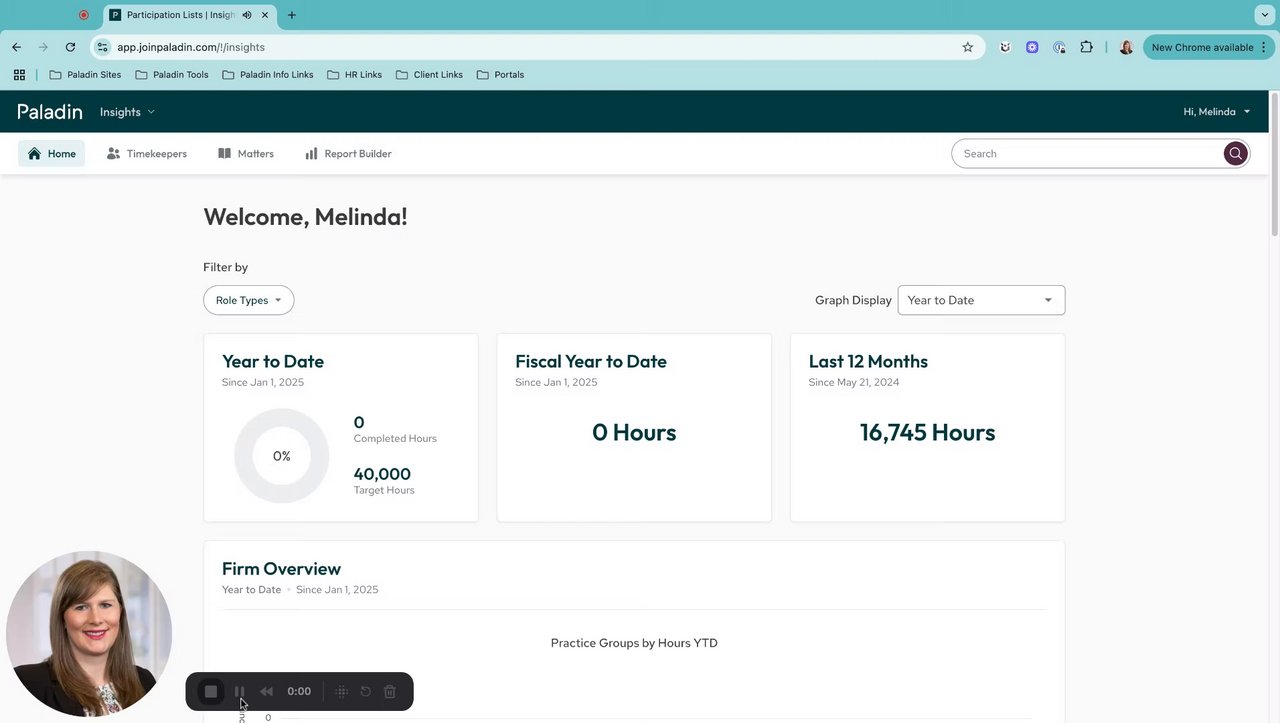
Task: Open the Paladin Info Links bookmark folder
Action: pos(267,75)
